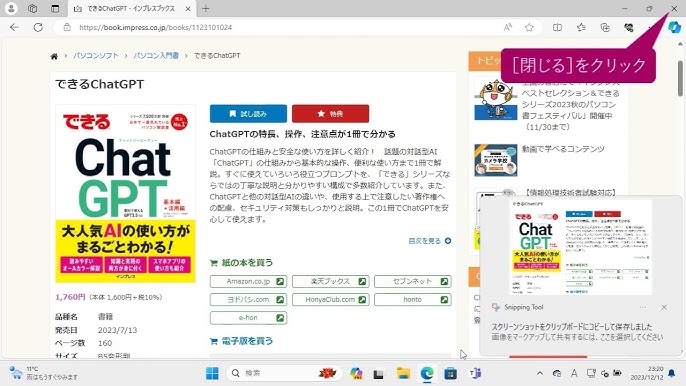Image resolution: width=686 pixels, height=386 pixels.
Task: Buy from honto button
Action: tap(413, 300)
